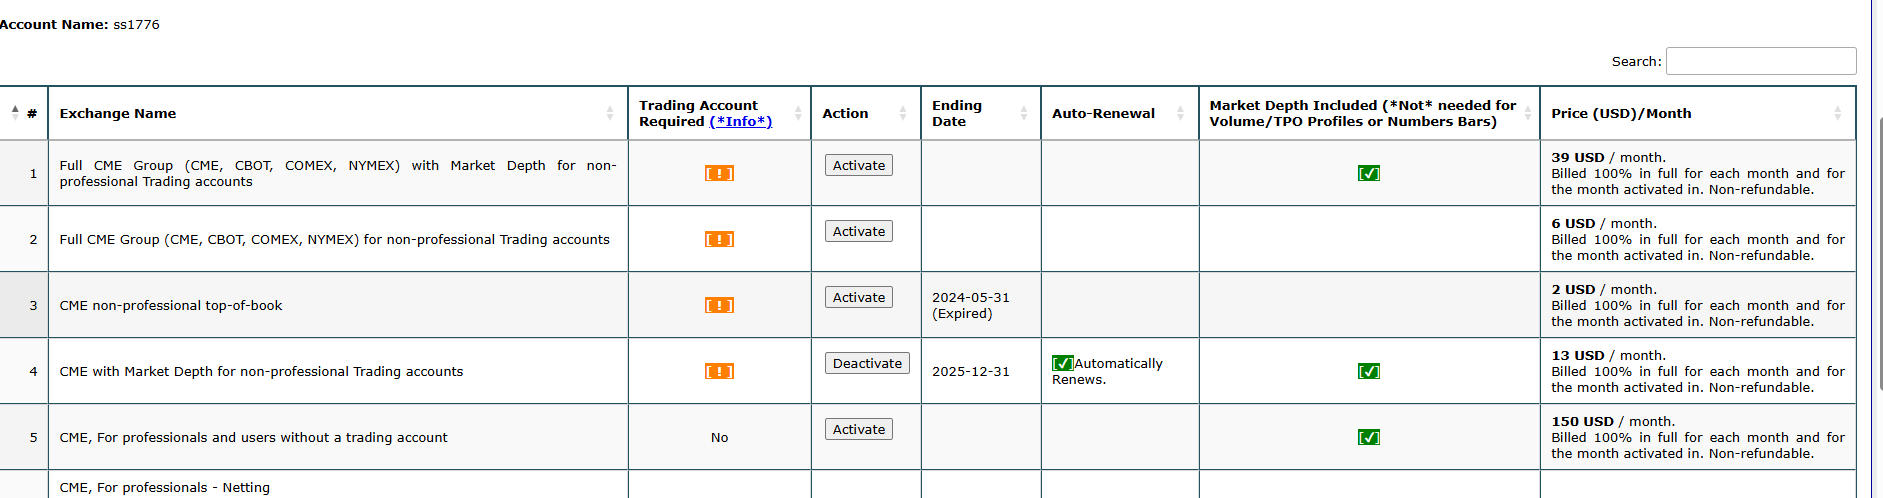Activate CME for professionals subscription

[x=859, y=429]
